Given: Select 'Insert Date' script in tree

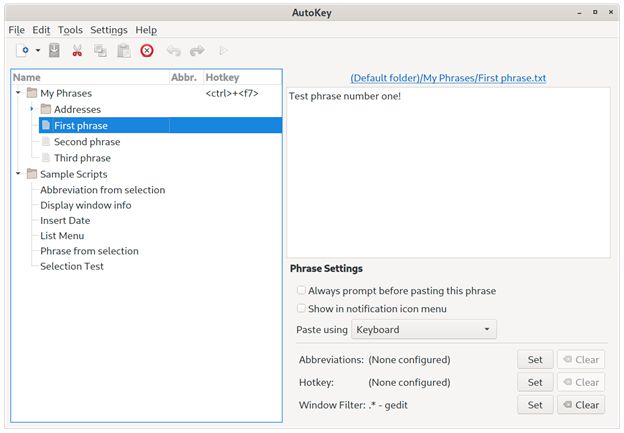Looking at the screenshot, I should 65,220.
